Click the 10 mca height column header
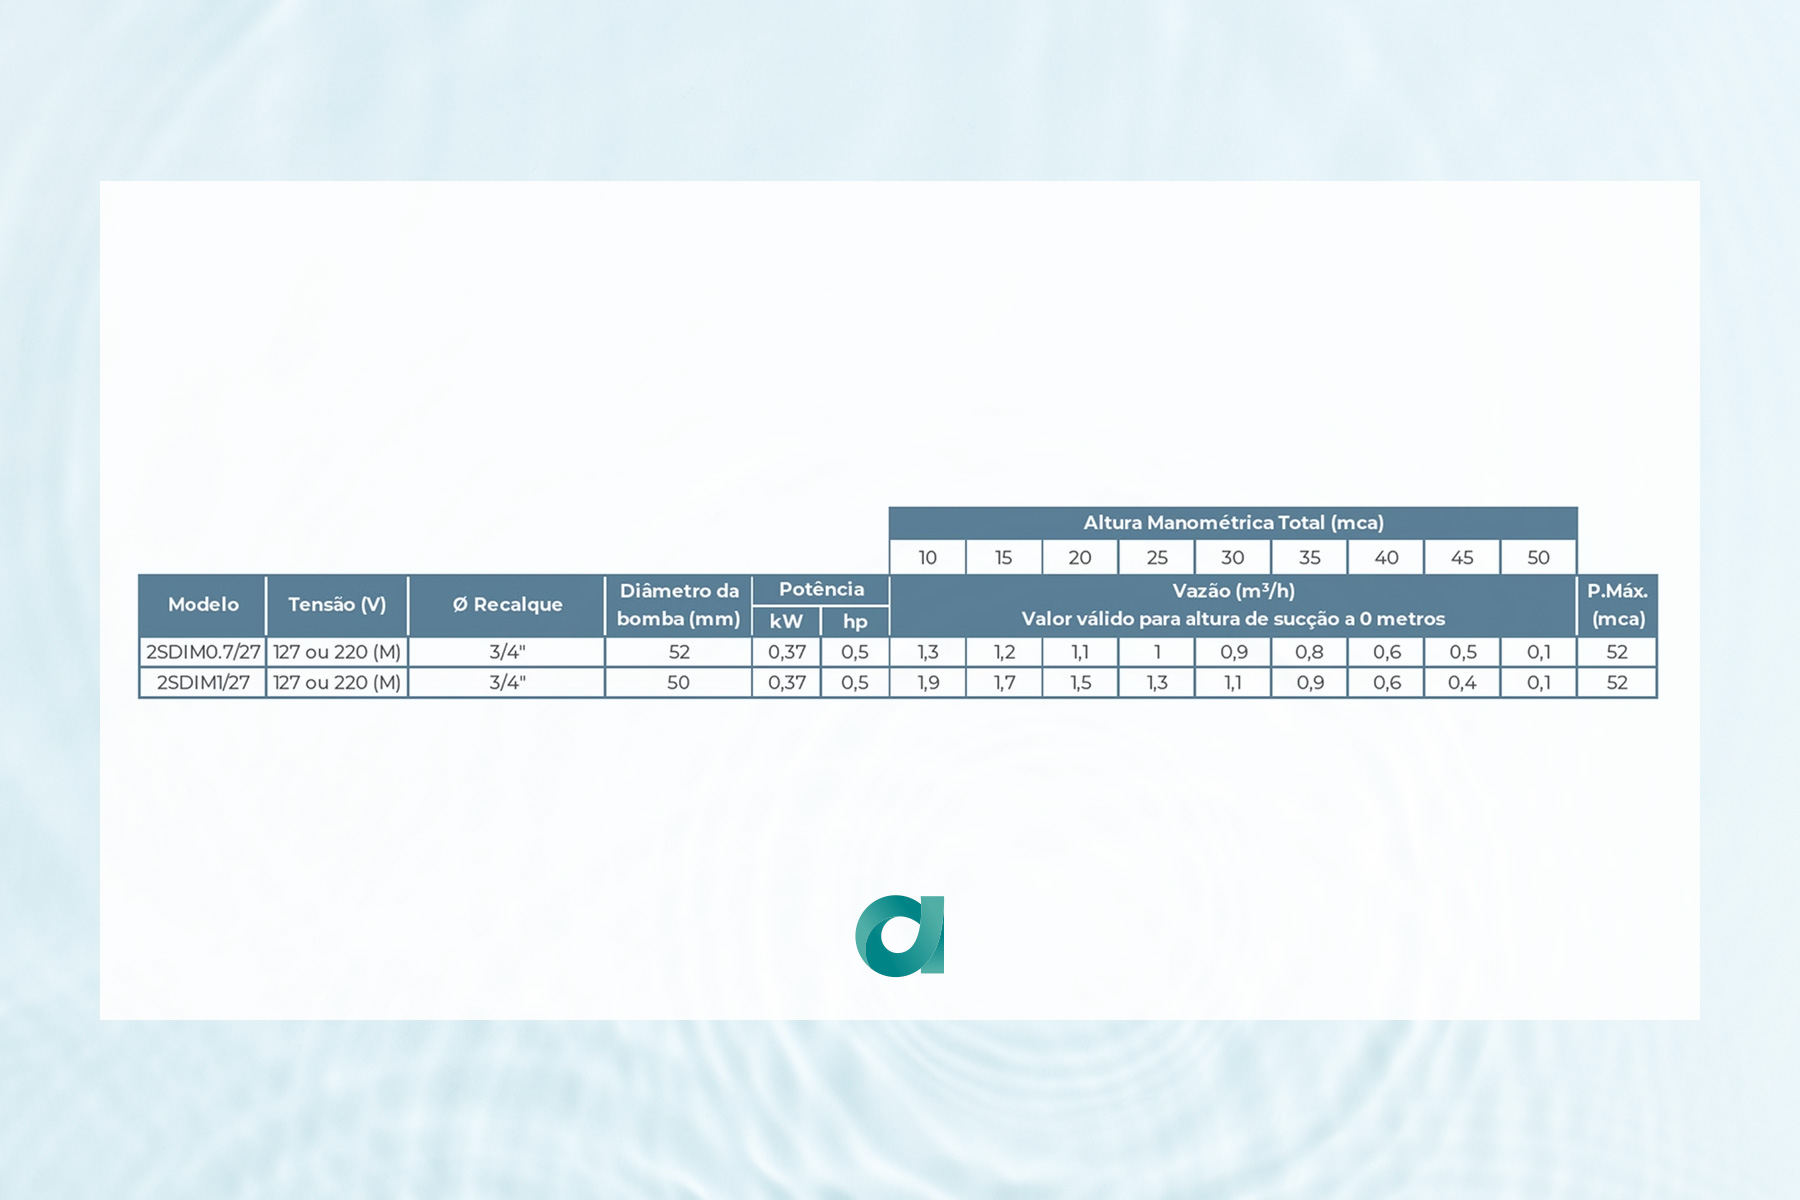1800x1200 pixels. tap(928, 558)
